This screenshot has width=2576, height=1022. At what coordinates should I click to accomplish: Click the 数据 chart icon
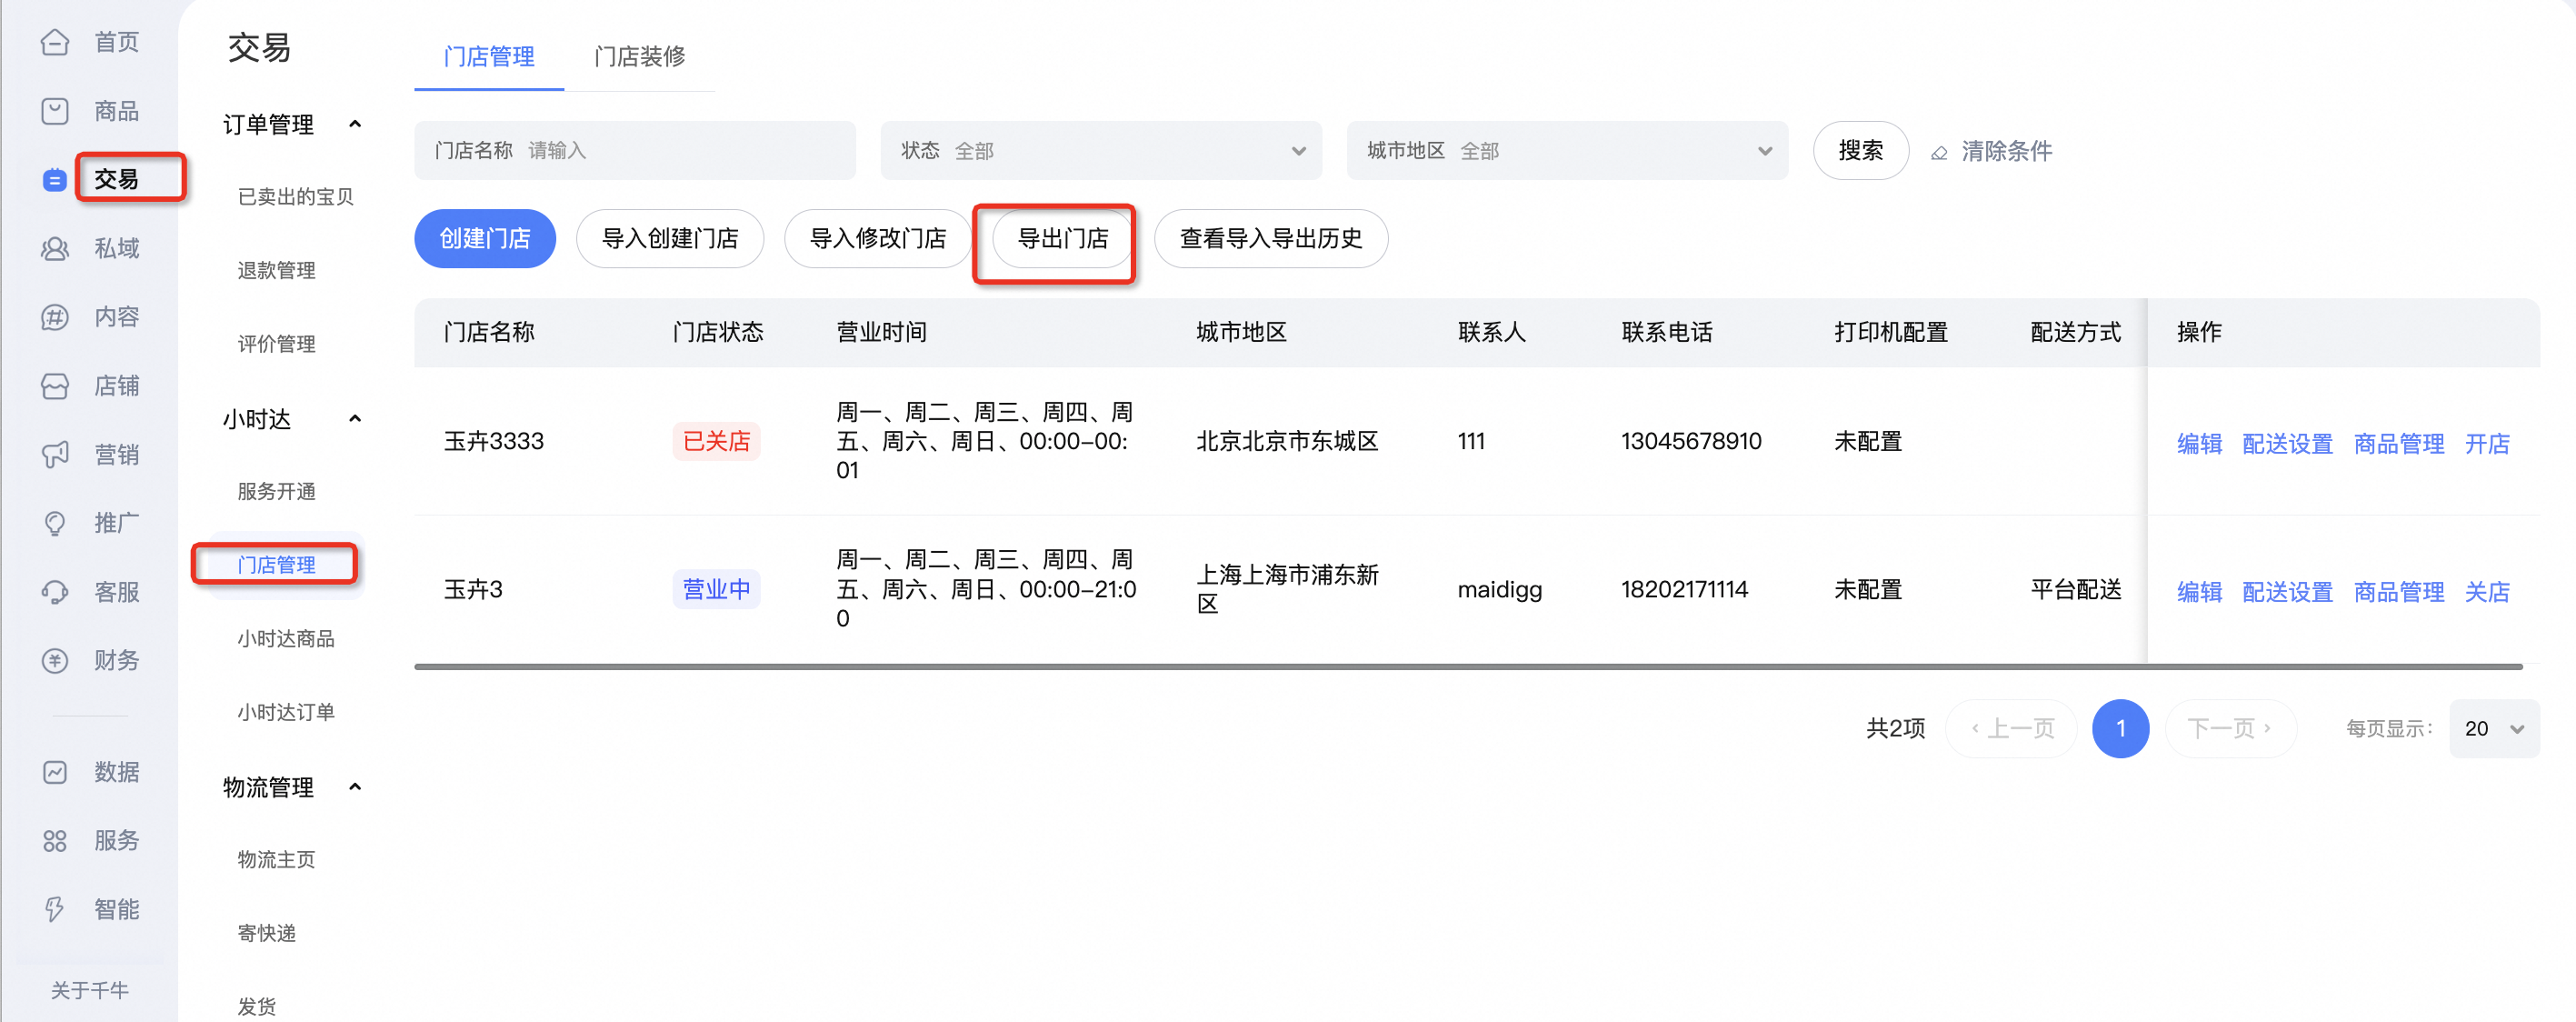click(55, 772)
